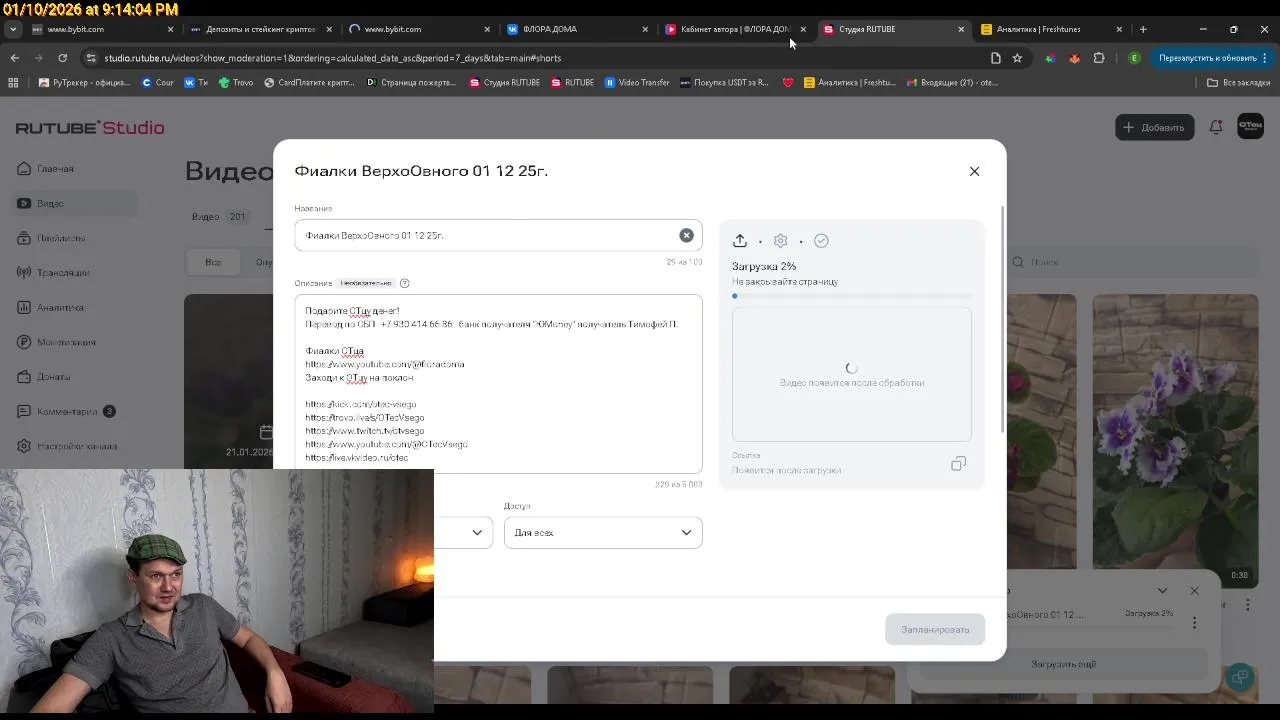Screen dimensions: 1280x720
Task: Select the Видео 201 tab
Action: coord(218,217)
